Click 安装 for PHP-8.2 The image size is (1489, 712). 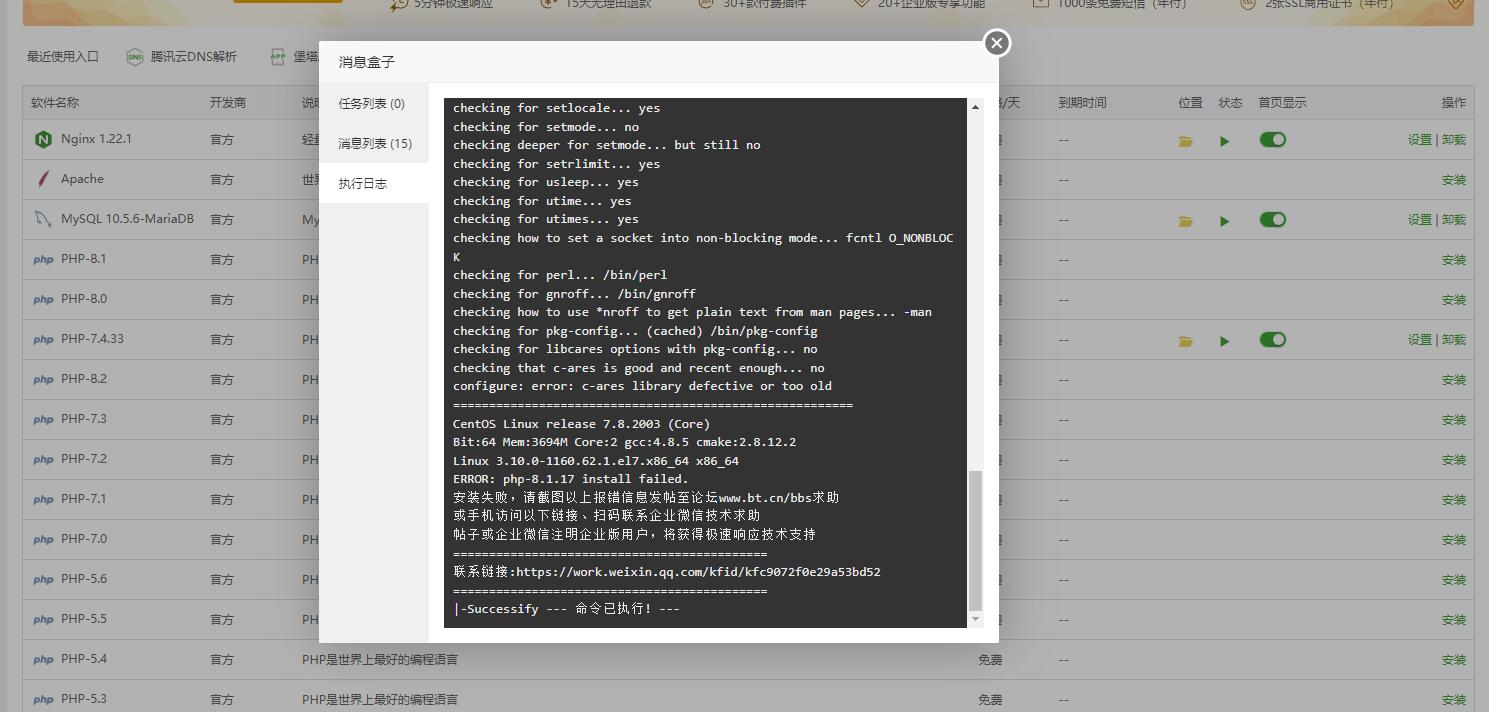click(1454, 380)
